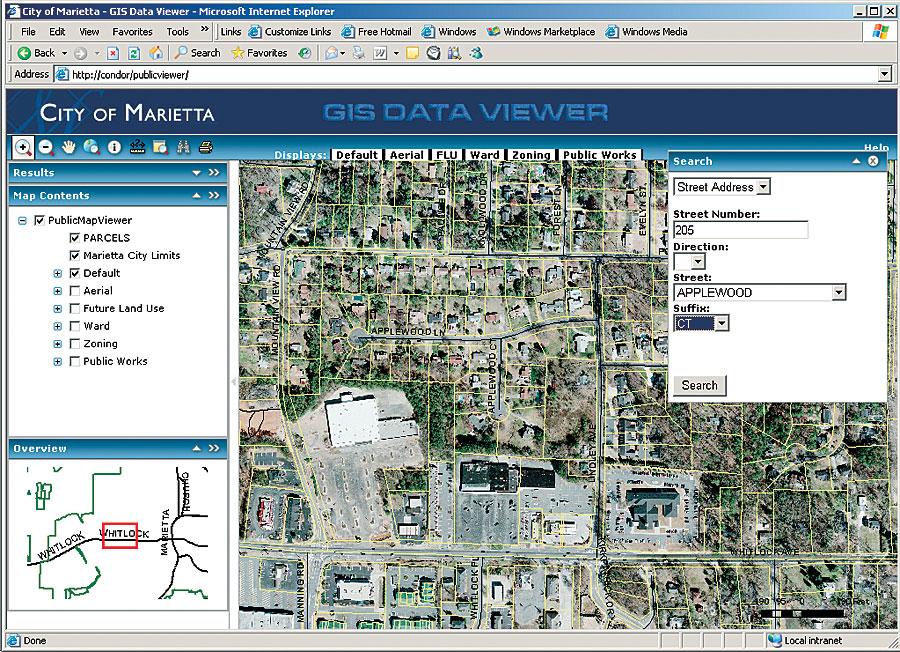Choose the Measure distance tool

pyautogui.click(x=137, y=148)
